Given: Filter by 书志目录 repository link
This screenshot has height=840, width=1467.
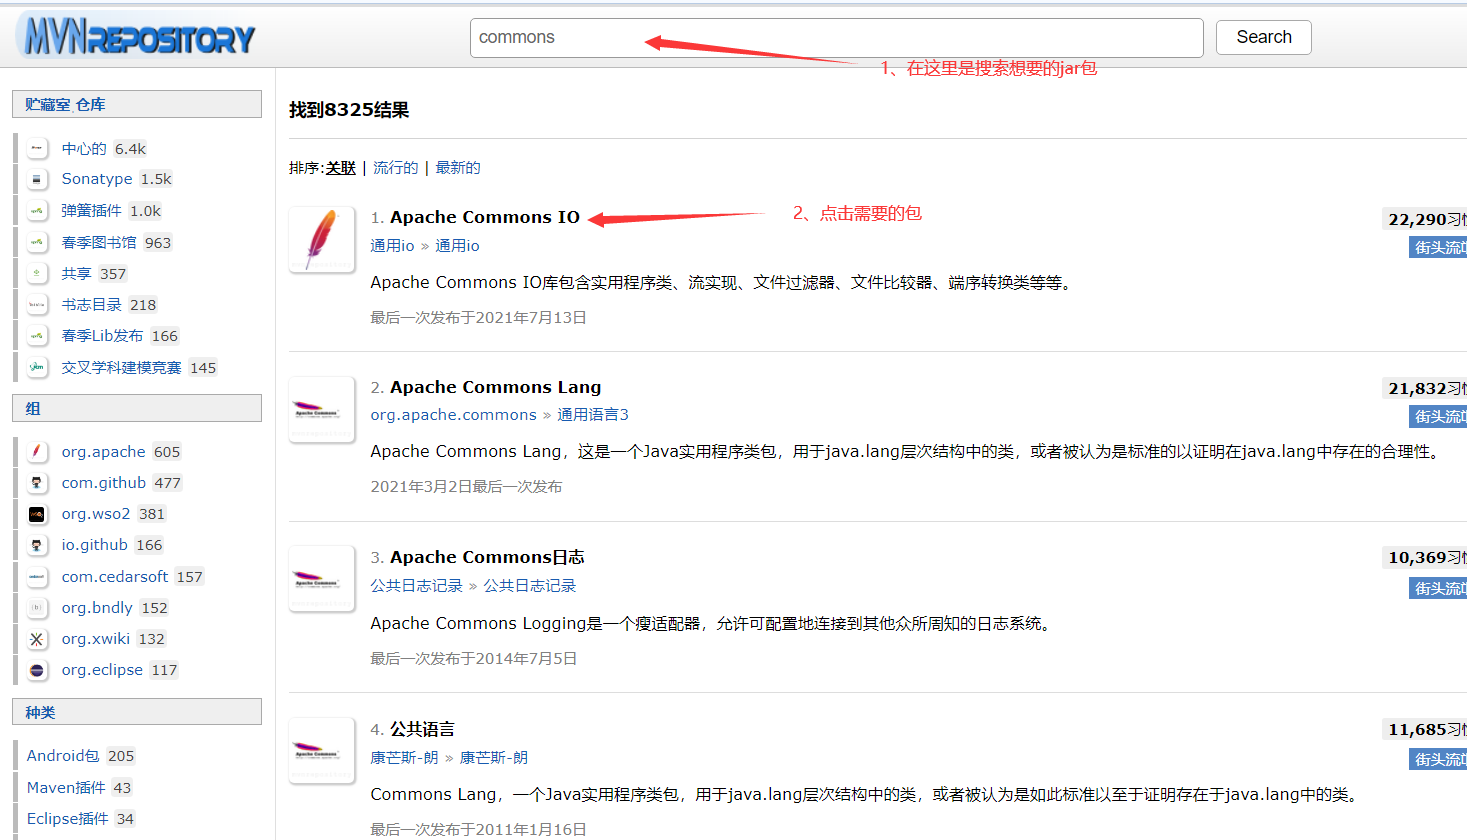Looking at the screenshot, I should [x=92, y=305].
